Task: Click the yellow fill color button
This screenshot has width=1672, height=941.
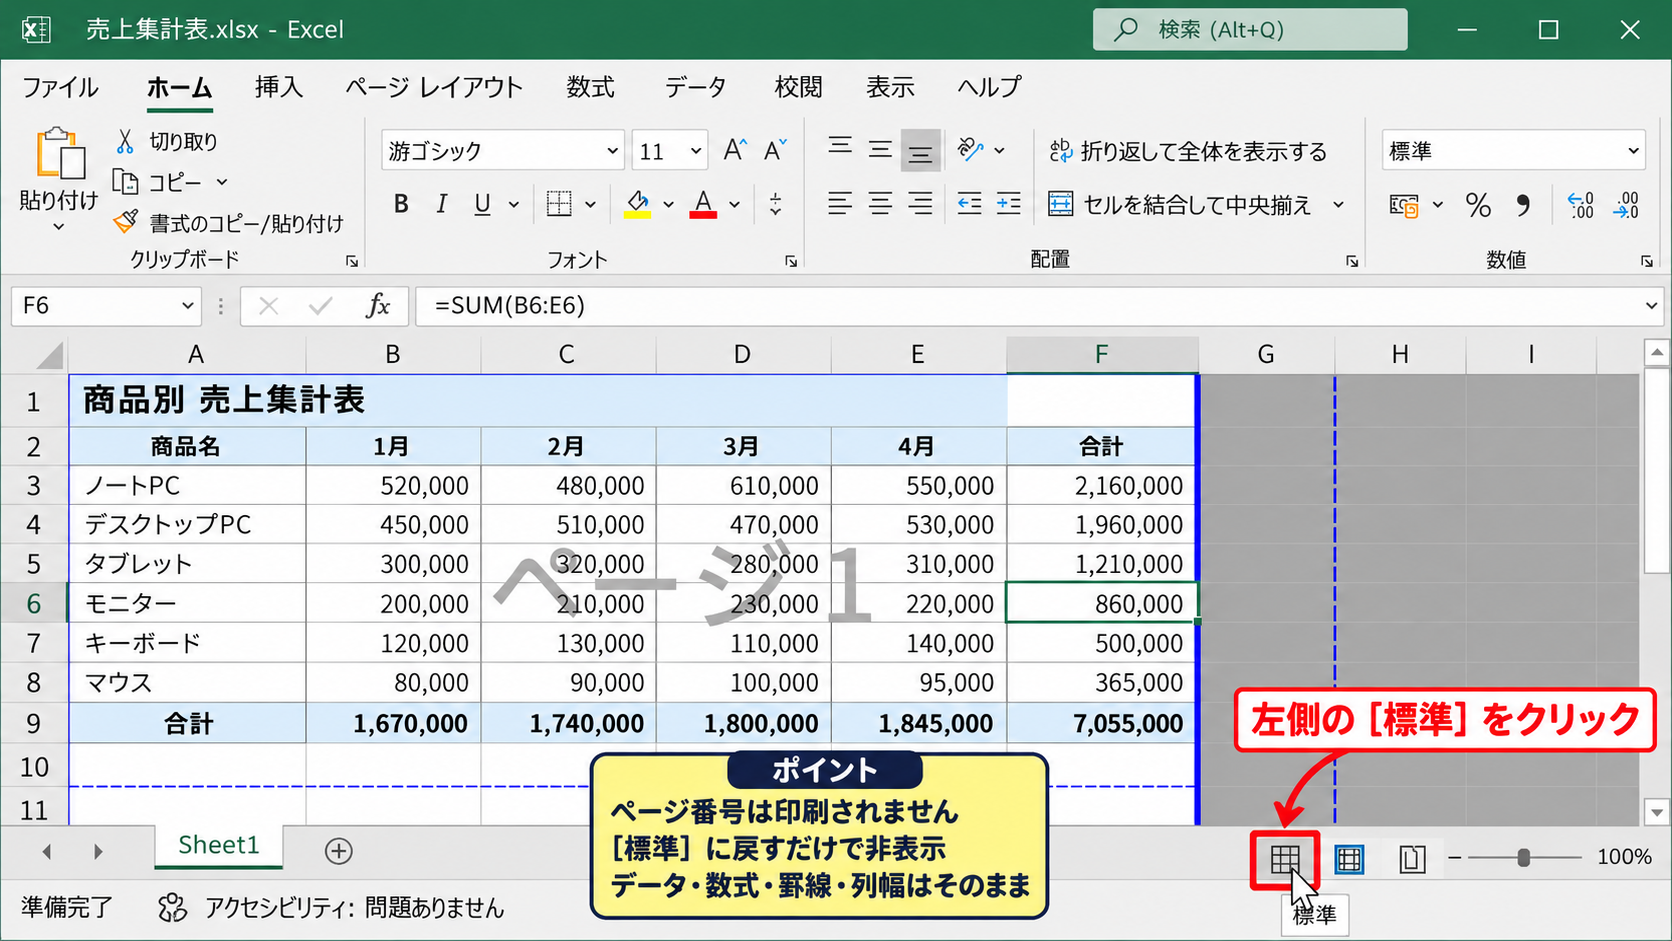Action: point(637,204)
